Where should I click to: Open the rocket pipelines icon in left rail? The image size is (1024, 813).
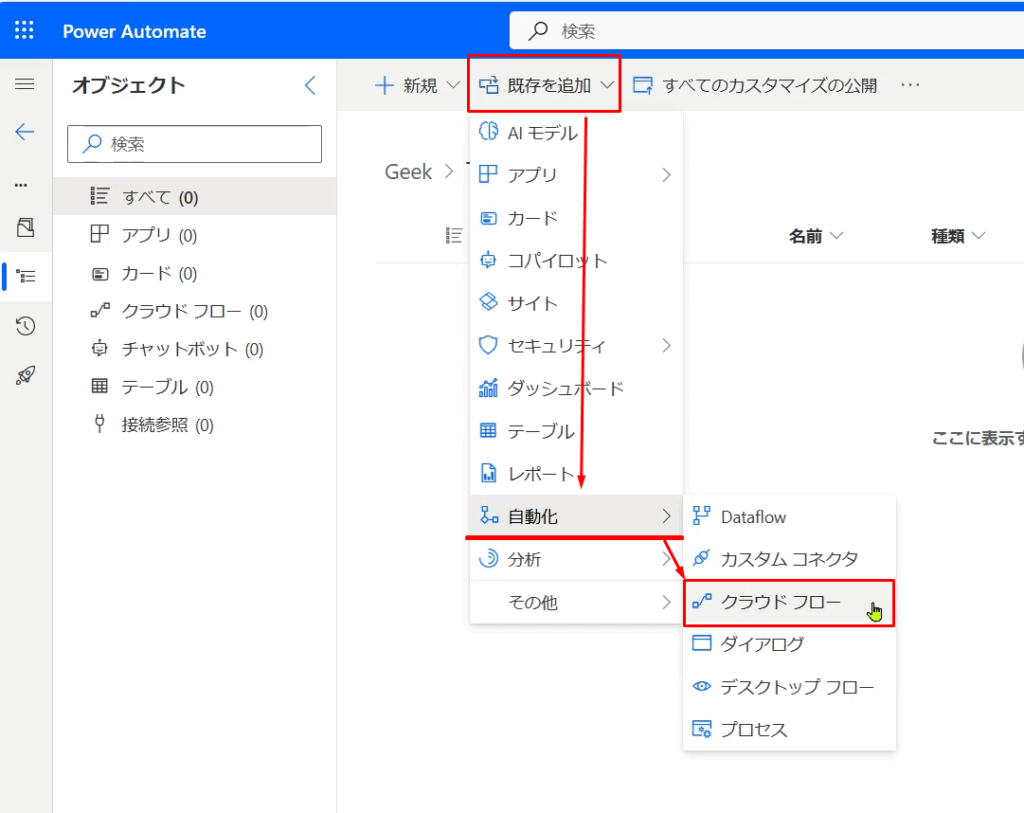coord(25,375)
